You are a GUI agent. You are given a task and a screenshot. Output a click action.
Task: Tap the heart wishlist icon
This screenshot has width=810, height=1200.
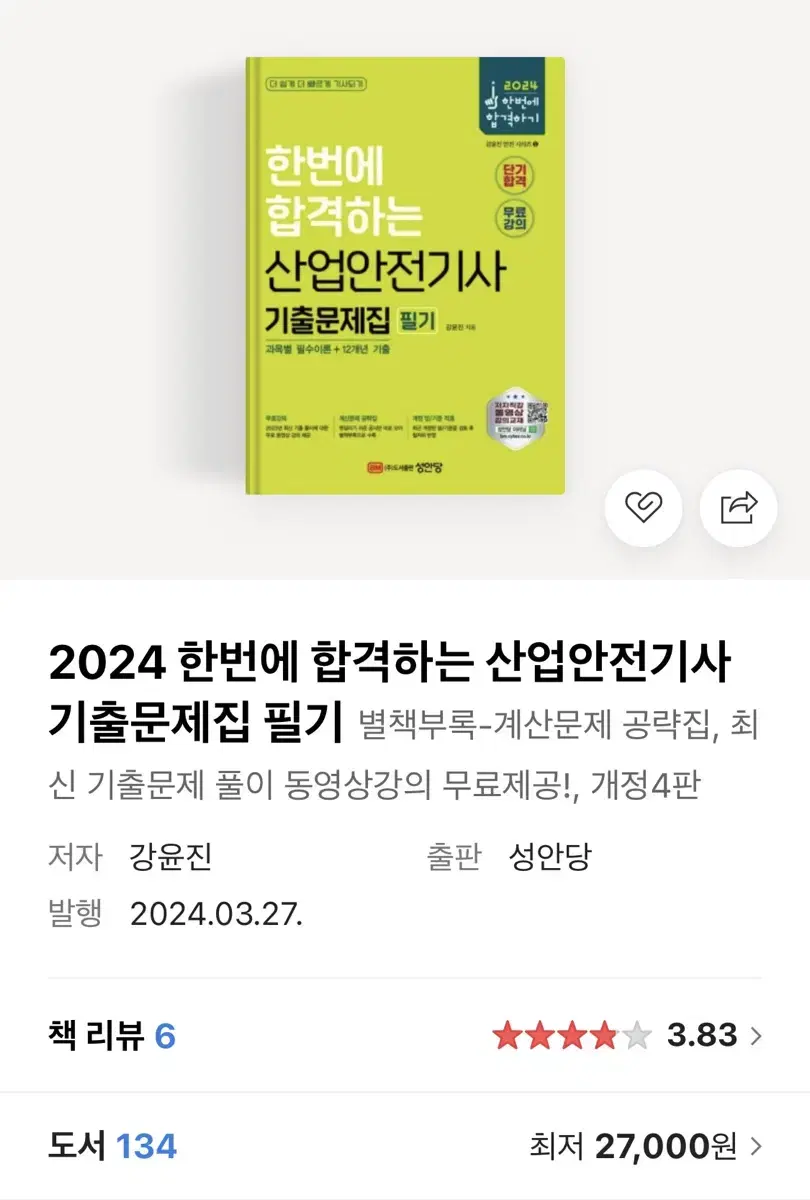coord(644,508)
